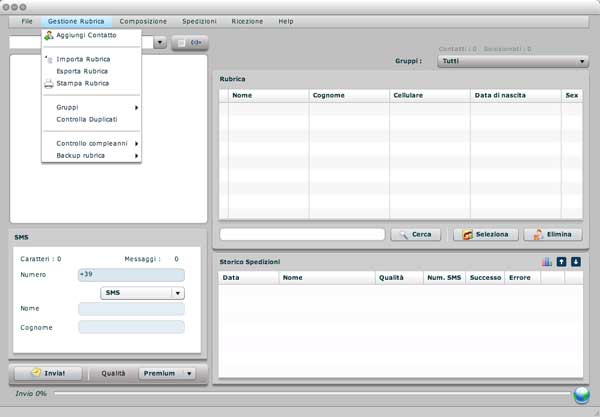
Task: Open the Qualità Premium dropdown
Action: point(167,373)
